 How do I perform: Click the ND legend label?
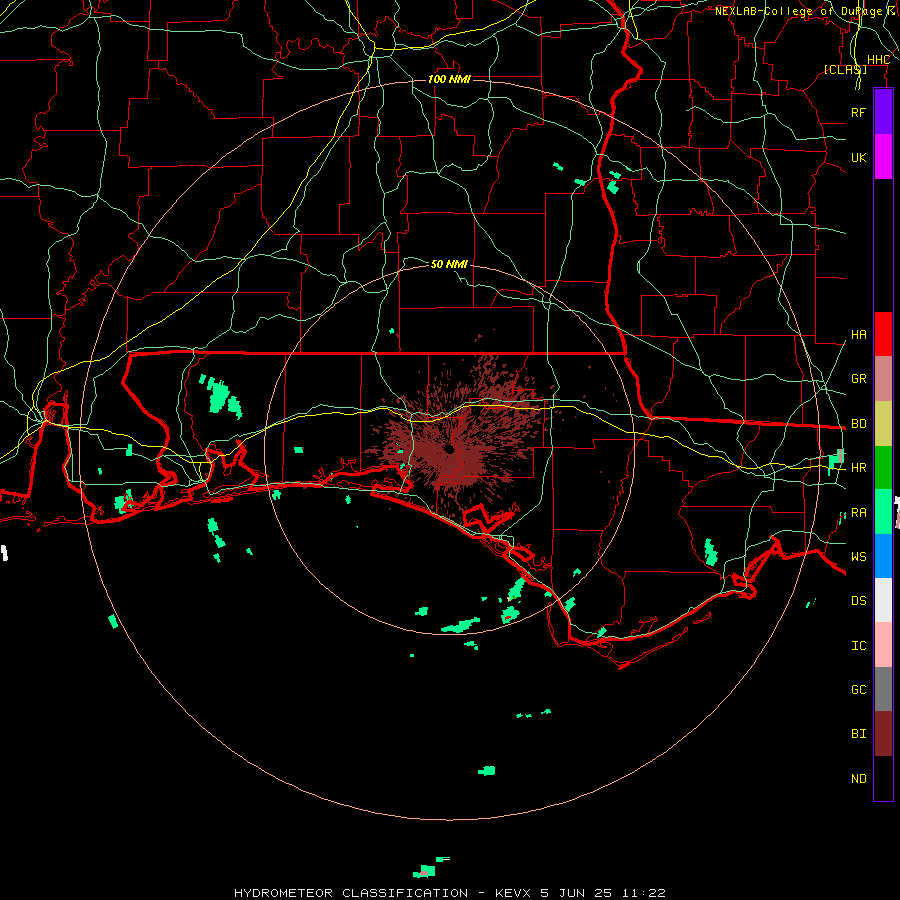[858, 779]
